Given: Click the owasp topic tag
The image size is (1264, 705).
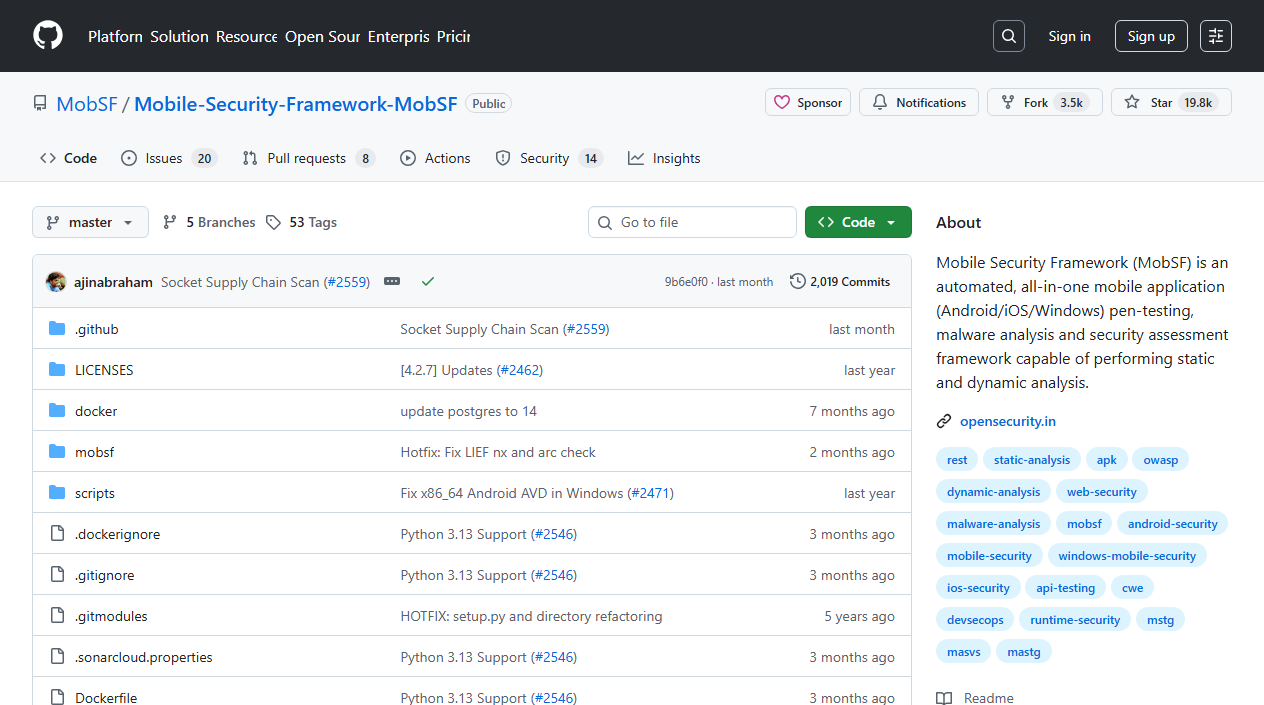Looking at the screenshot, I should 1161,460.
